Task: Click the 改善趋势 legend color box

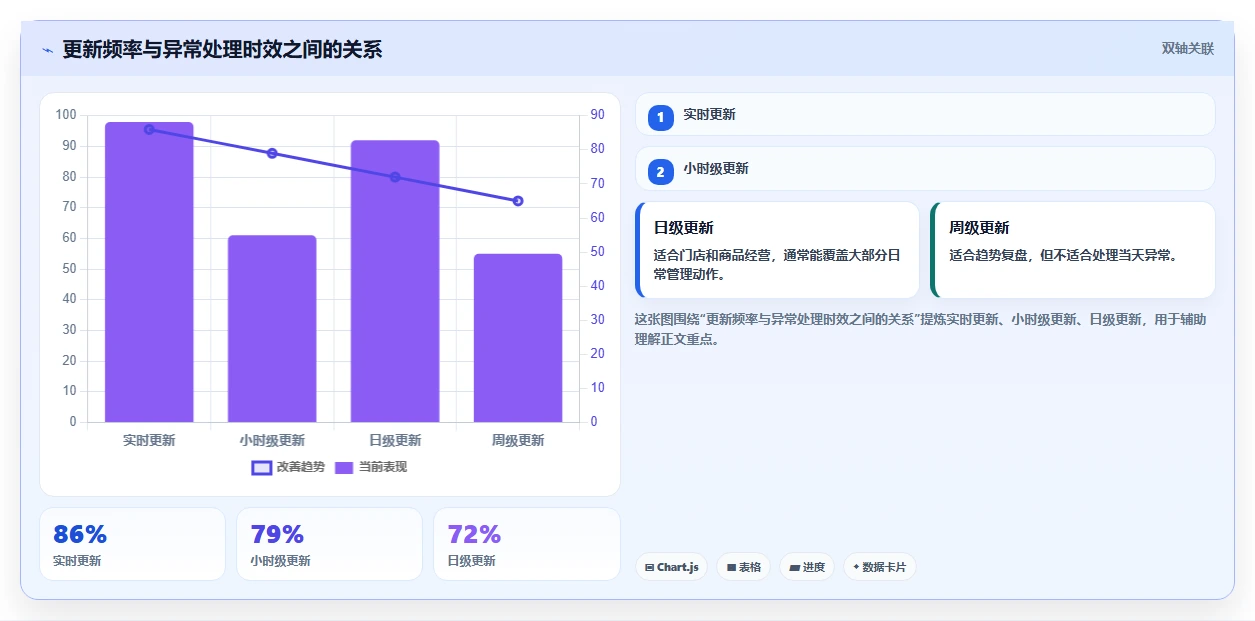Action: [x=262, y=467]
